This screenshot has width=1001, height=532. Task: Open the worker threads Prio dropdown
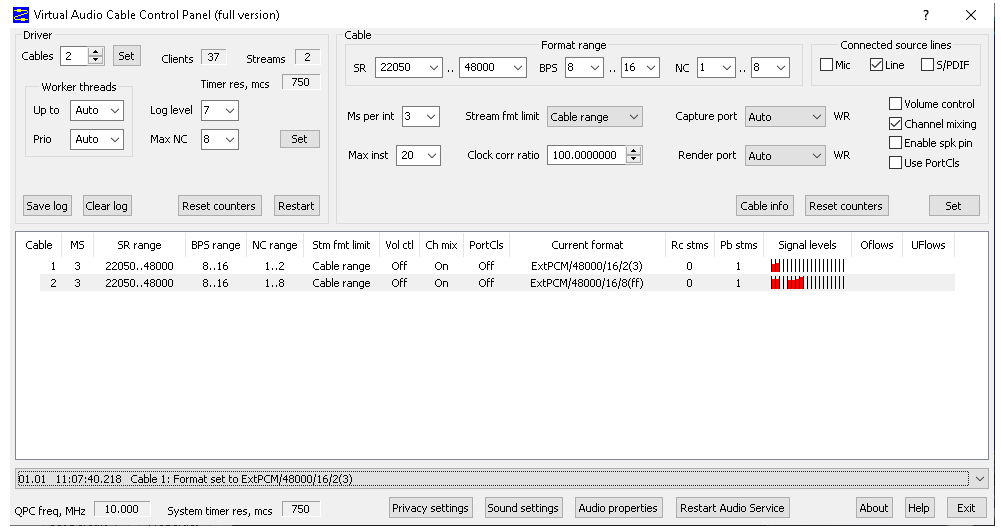[97, 139]
